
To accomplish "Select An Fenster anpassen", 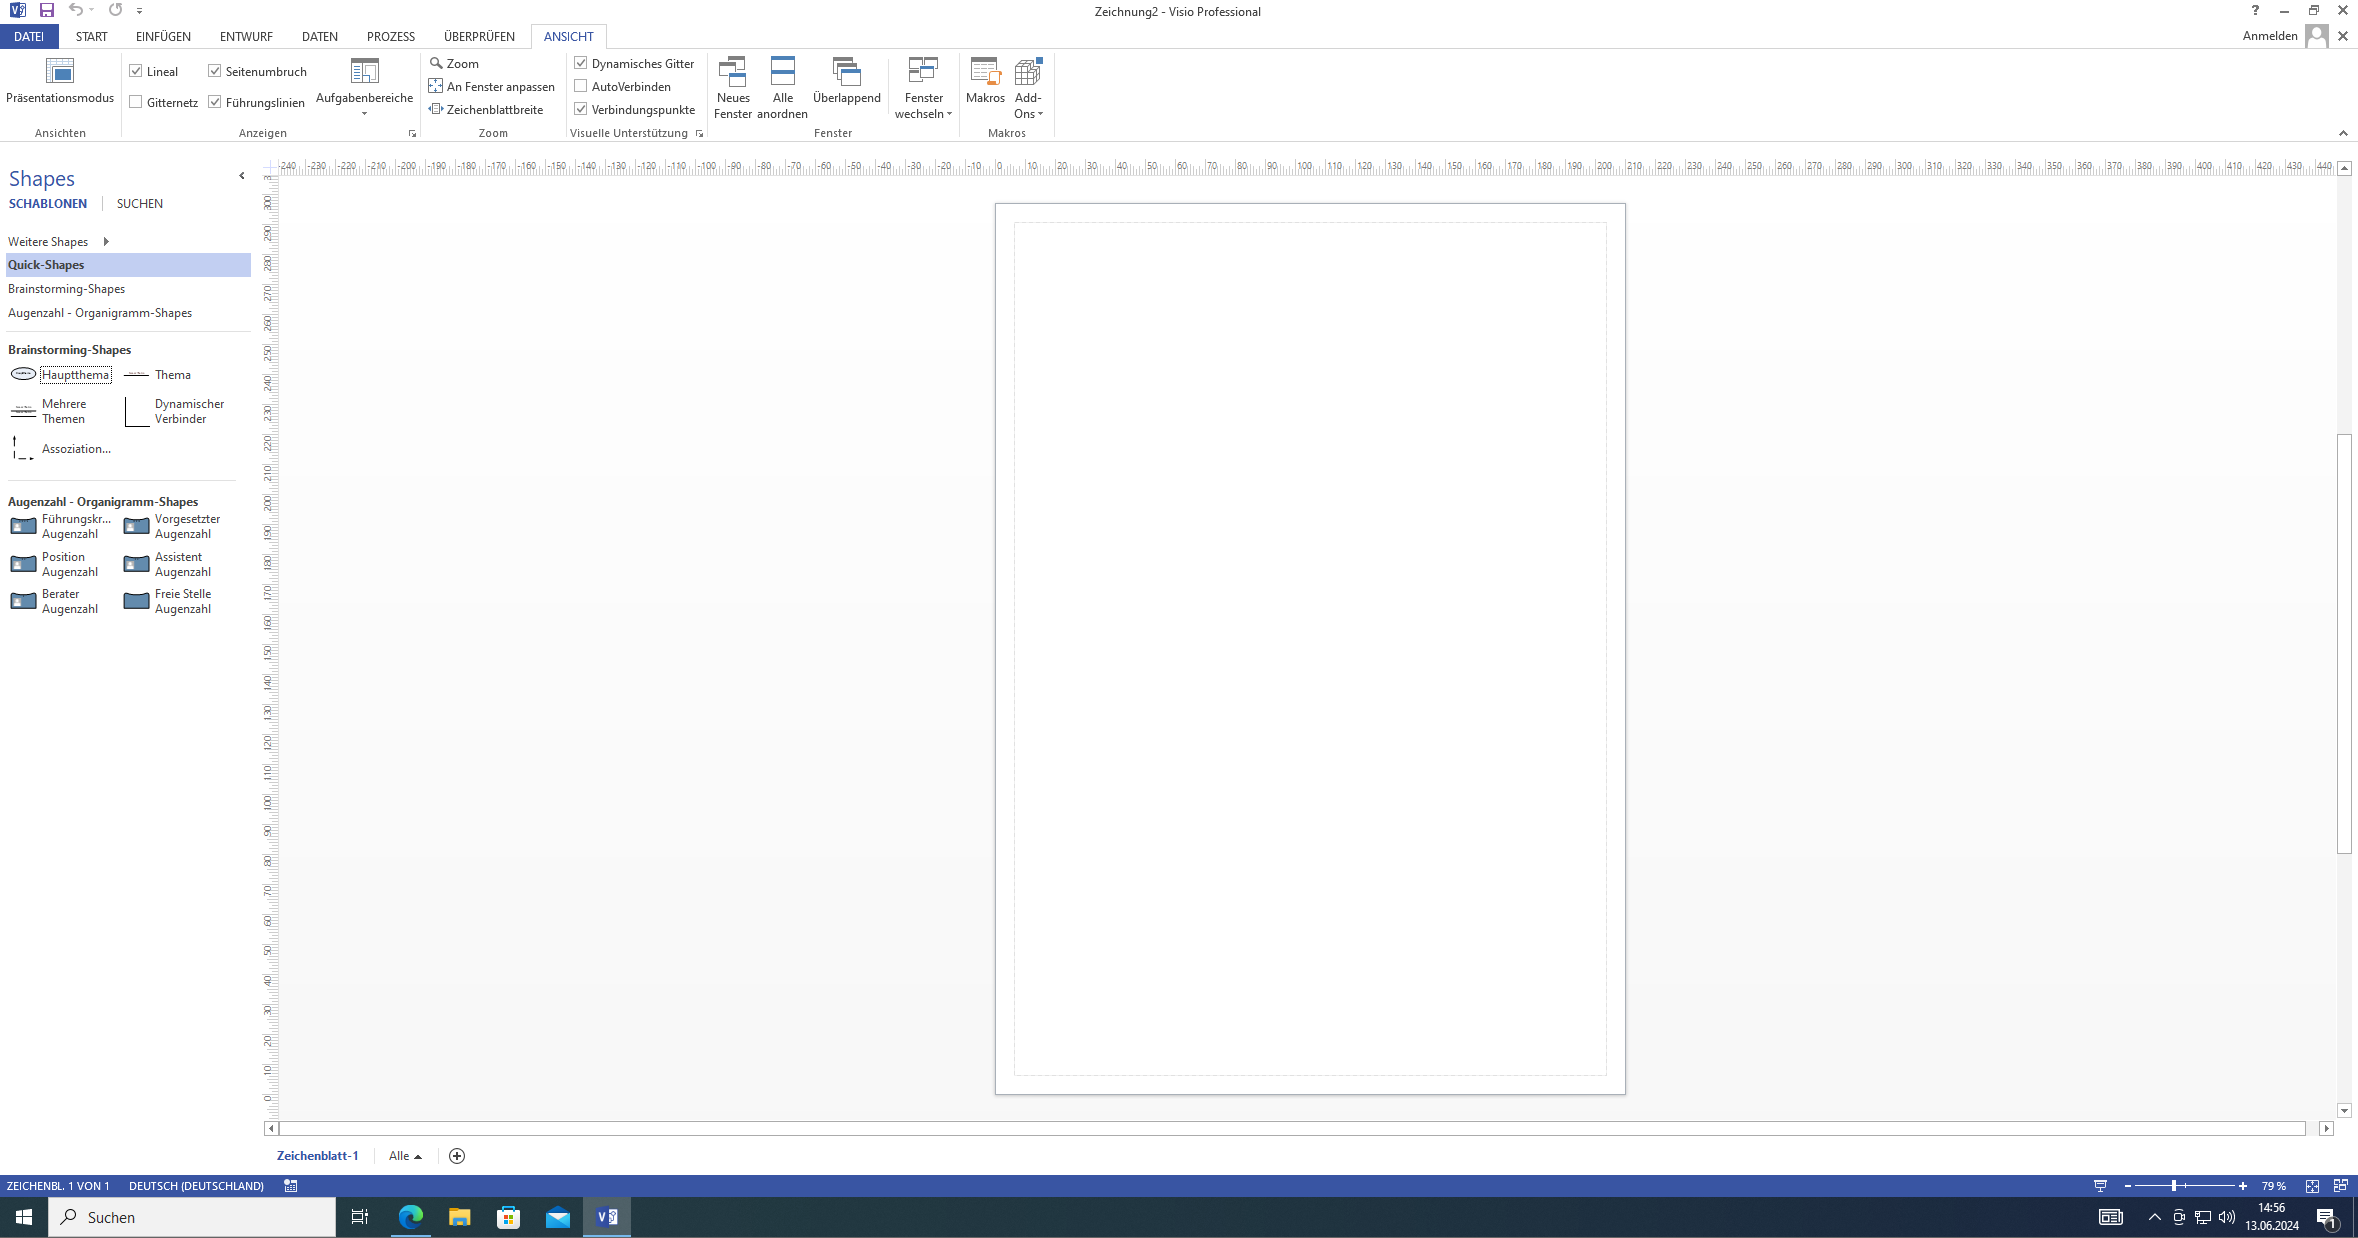I will (491, 86).
